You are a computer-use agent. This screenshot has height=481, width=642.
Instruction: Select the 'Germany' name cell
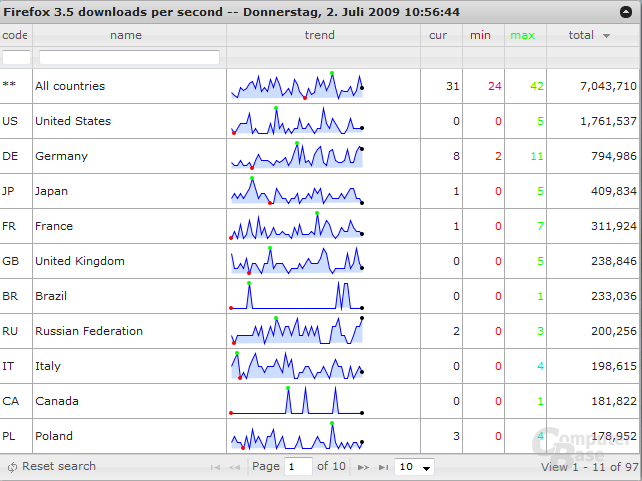(129, 156)
